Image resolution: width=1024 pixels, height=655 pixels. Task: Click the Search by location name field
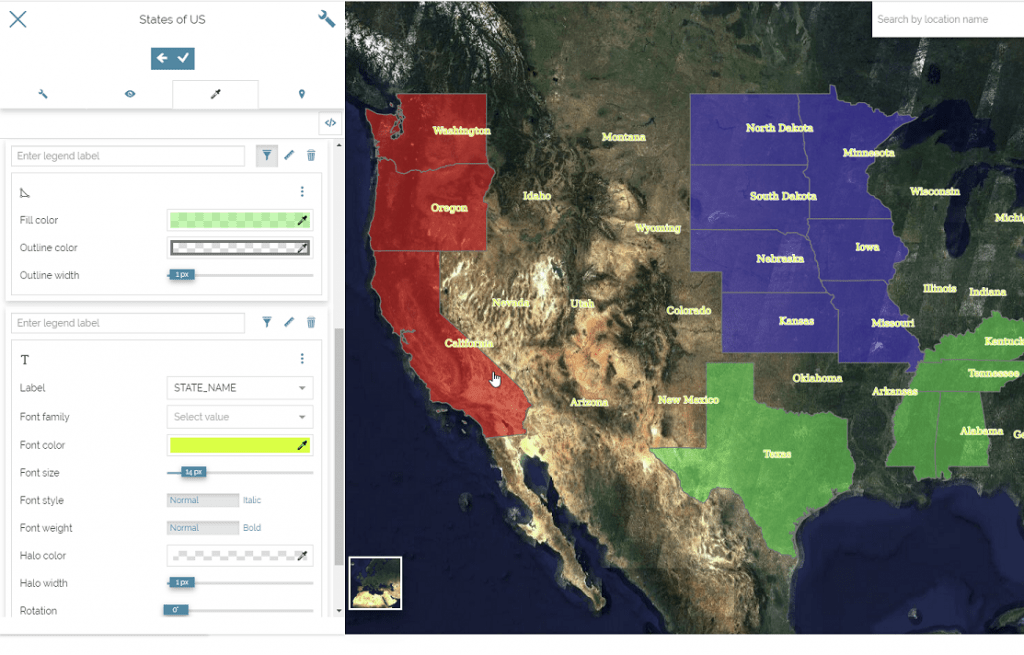945,19
